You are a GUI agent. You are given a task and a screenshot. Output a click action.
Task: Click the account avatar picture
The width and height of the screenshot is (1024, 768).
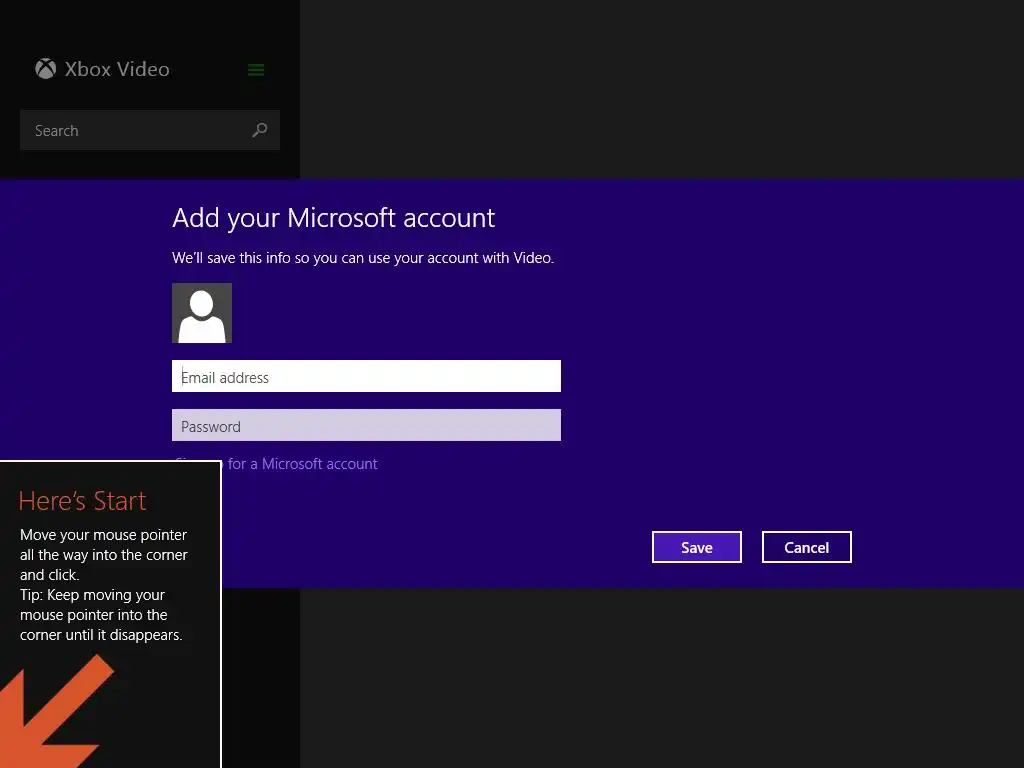tap(202, 313)
